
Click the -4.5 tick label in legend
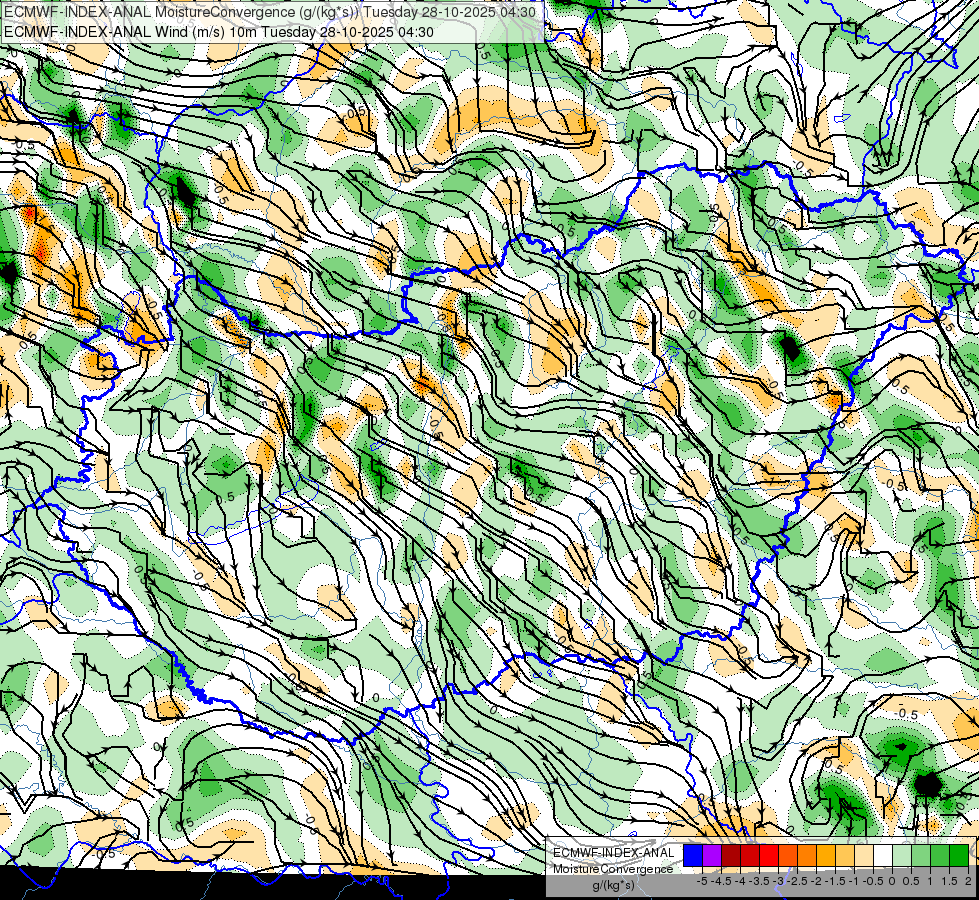(x=721, y=881)
